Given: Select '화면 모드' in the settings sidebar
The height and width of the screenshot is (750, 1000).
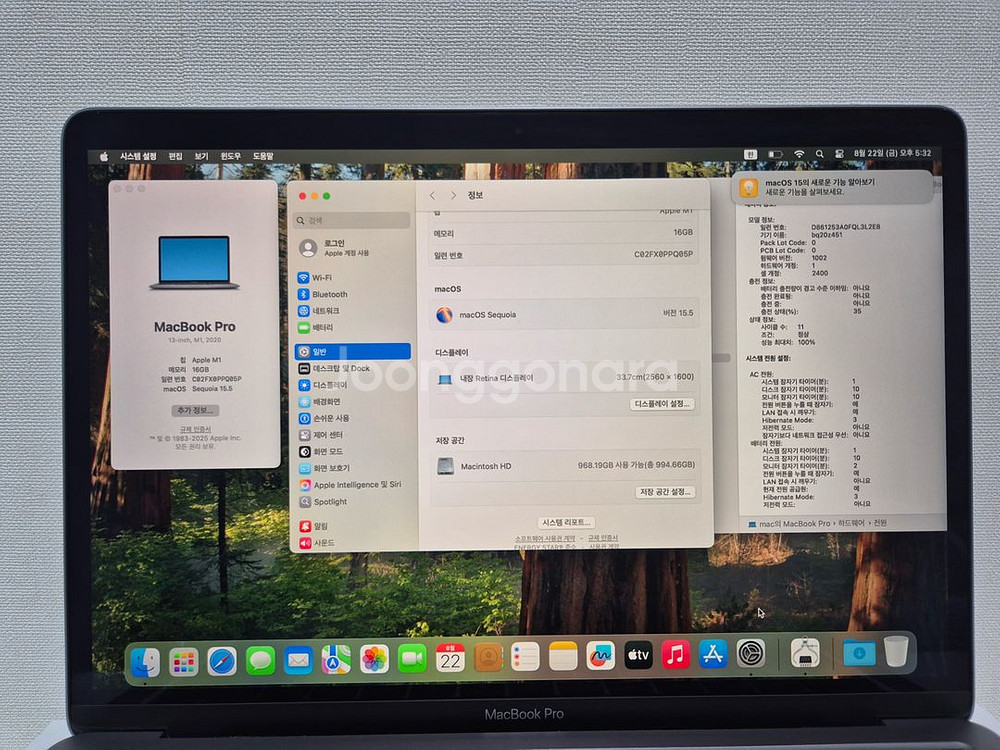Looking at the screenshot, I should pyautogui.click(x=352, y=452).
